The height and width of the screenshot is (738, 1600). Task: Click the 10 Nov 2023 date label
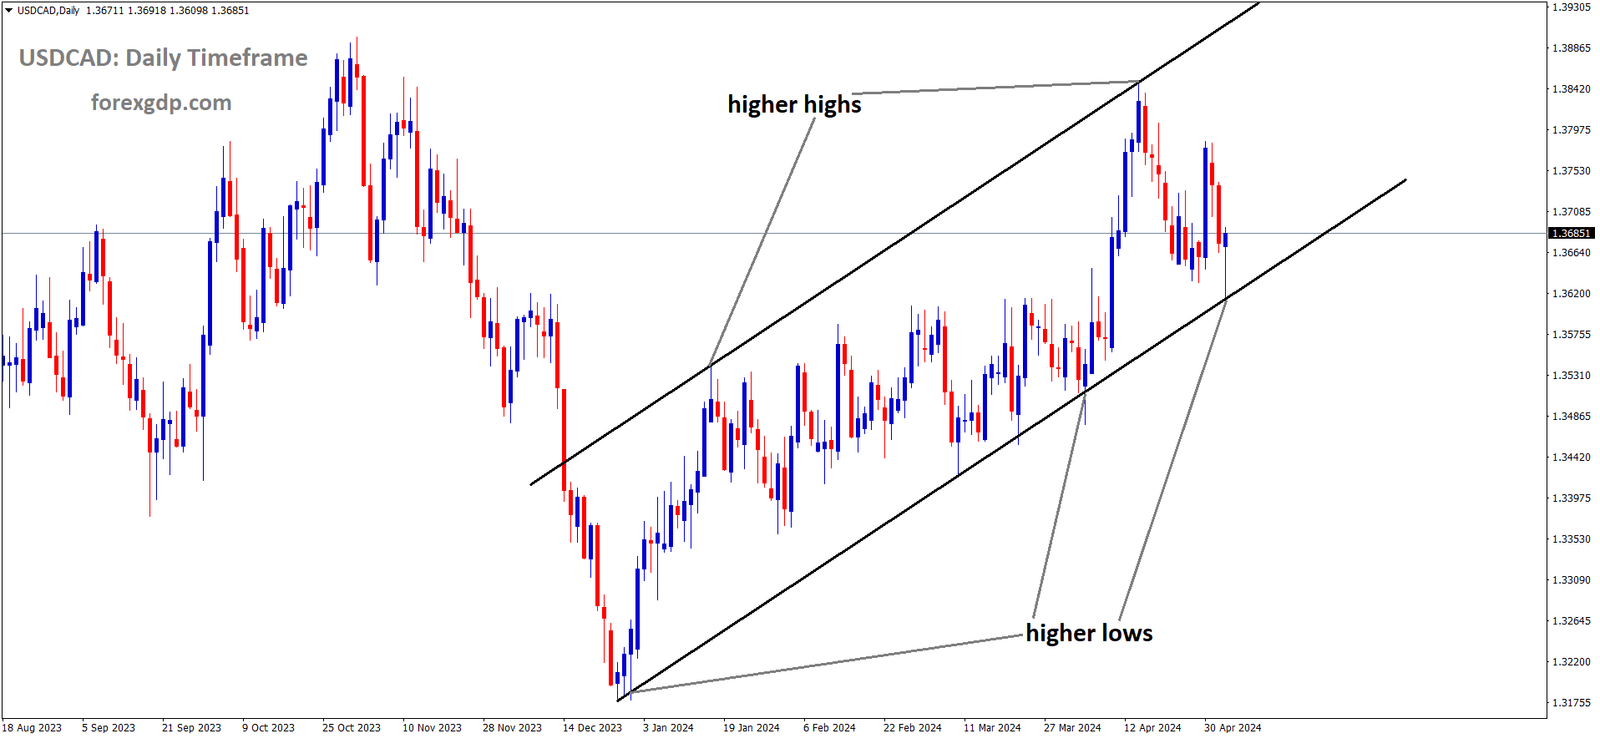coord(432,728)
